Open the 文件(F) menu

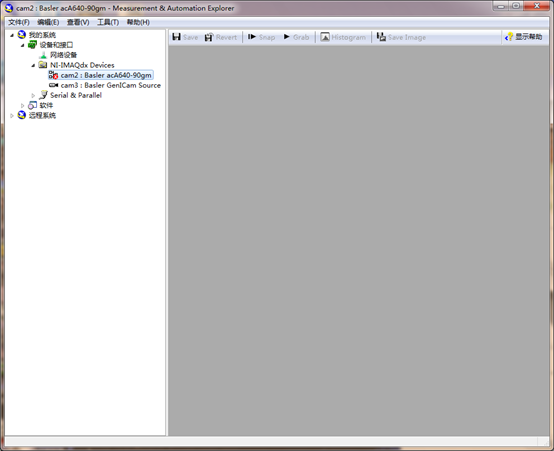(x=19, y=22)
